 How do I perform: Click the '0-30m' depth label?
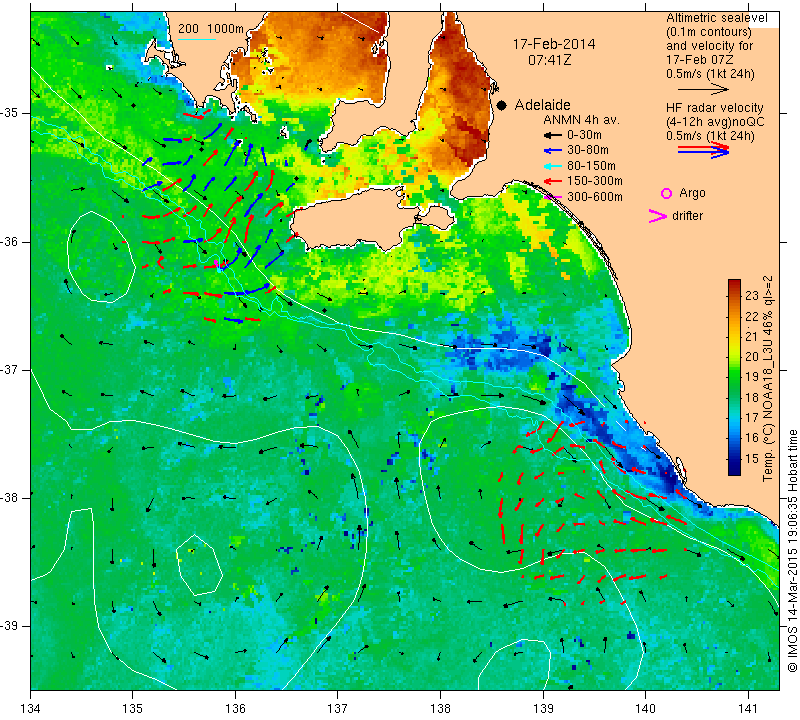point(584,135)
